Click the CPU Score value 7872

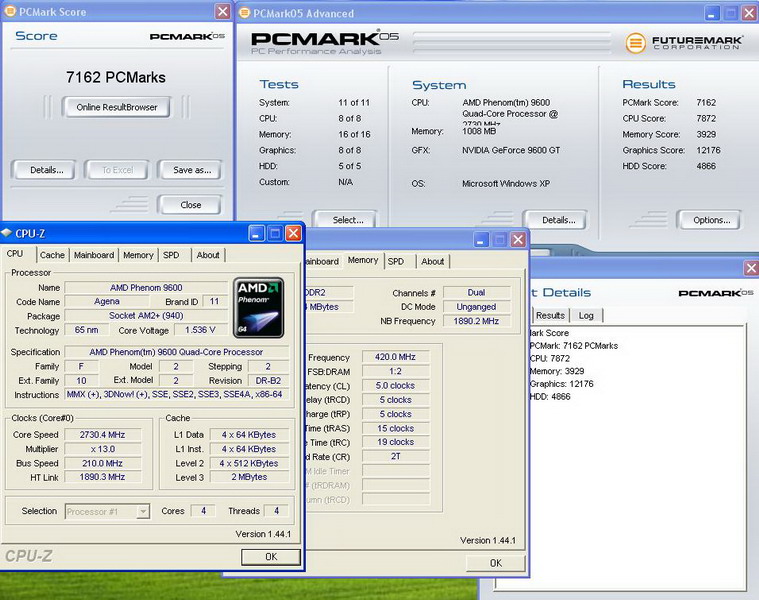point(706,118)
